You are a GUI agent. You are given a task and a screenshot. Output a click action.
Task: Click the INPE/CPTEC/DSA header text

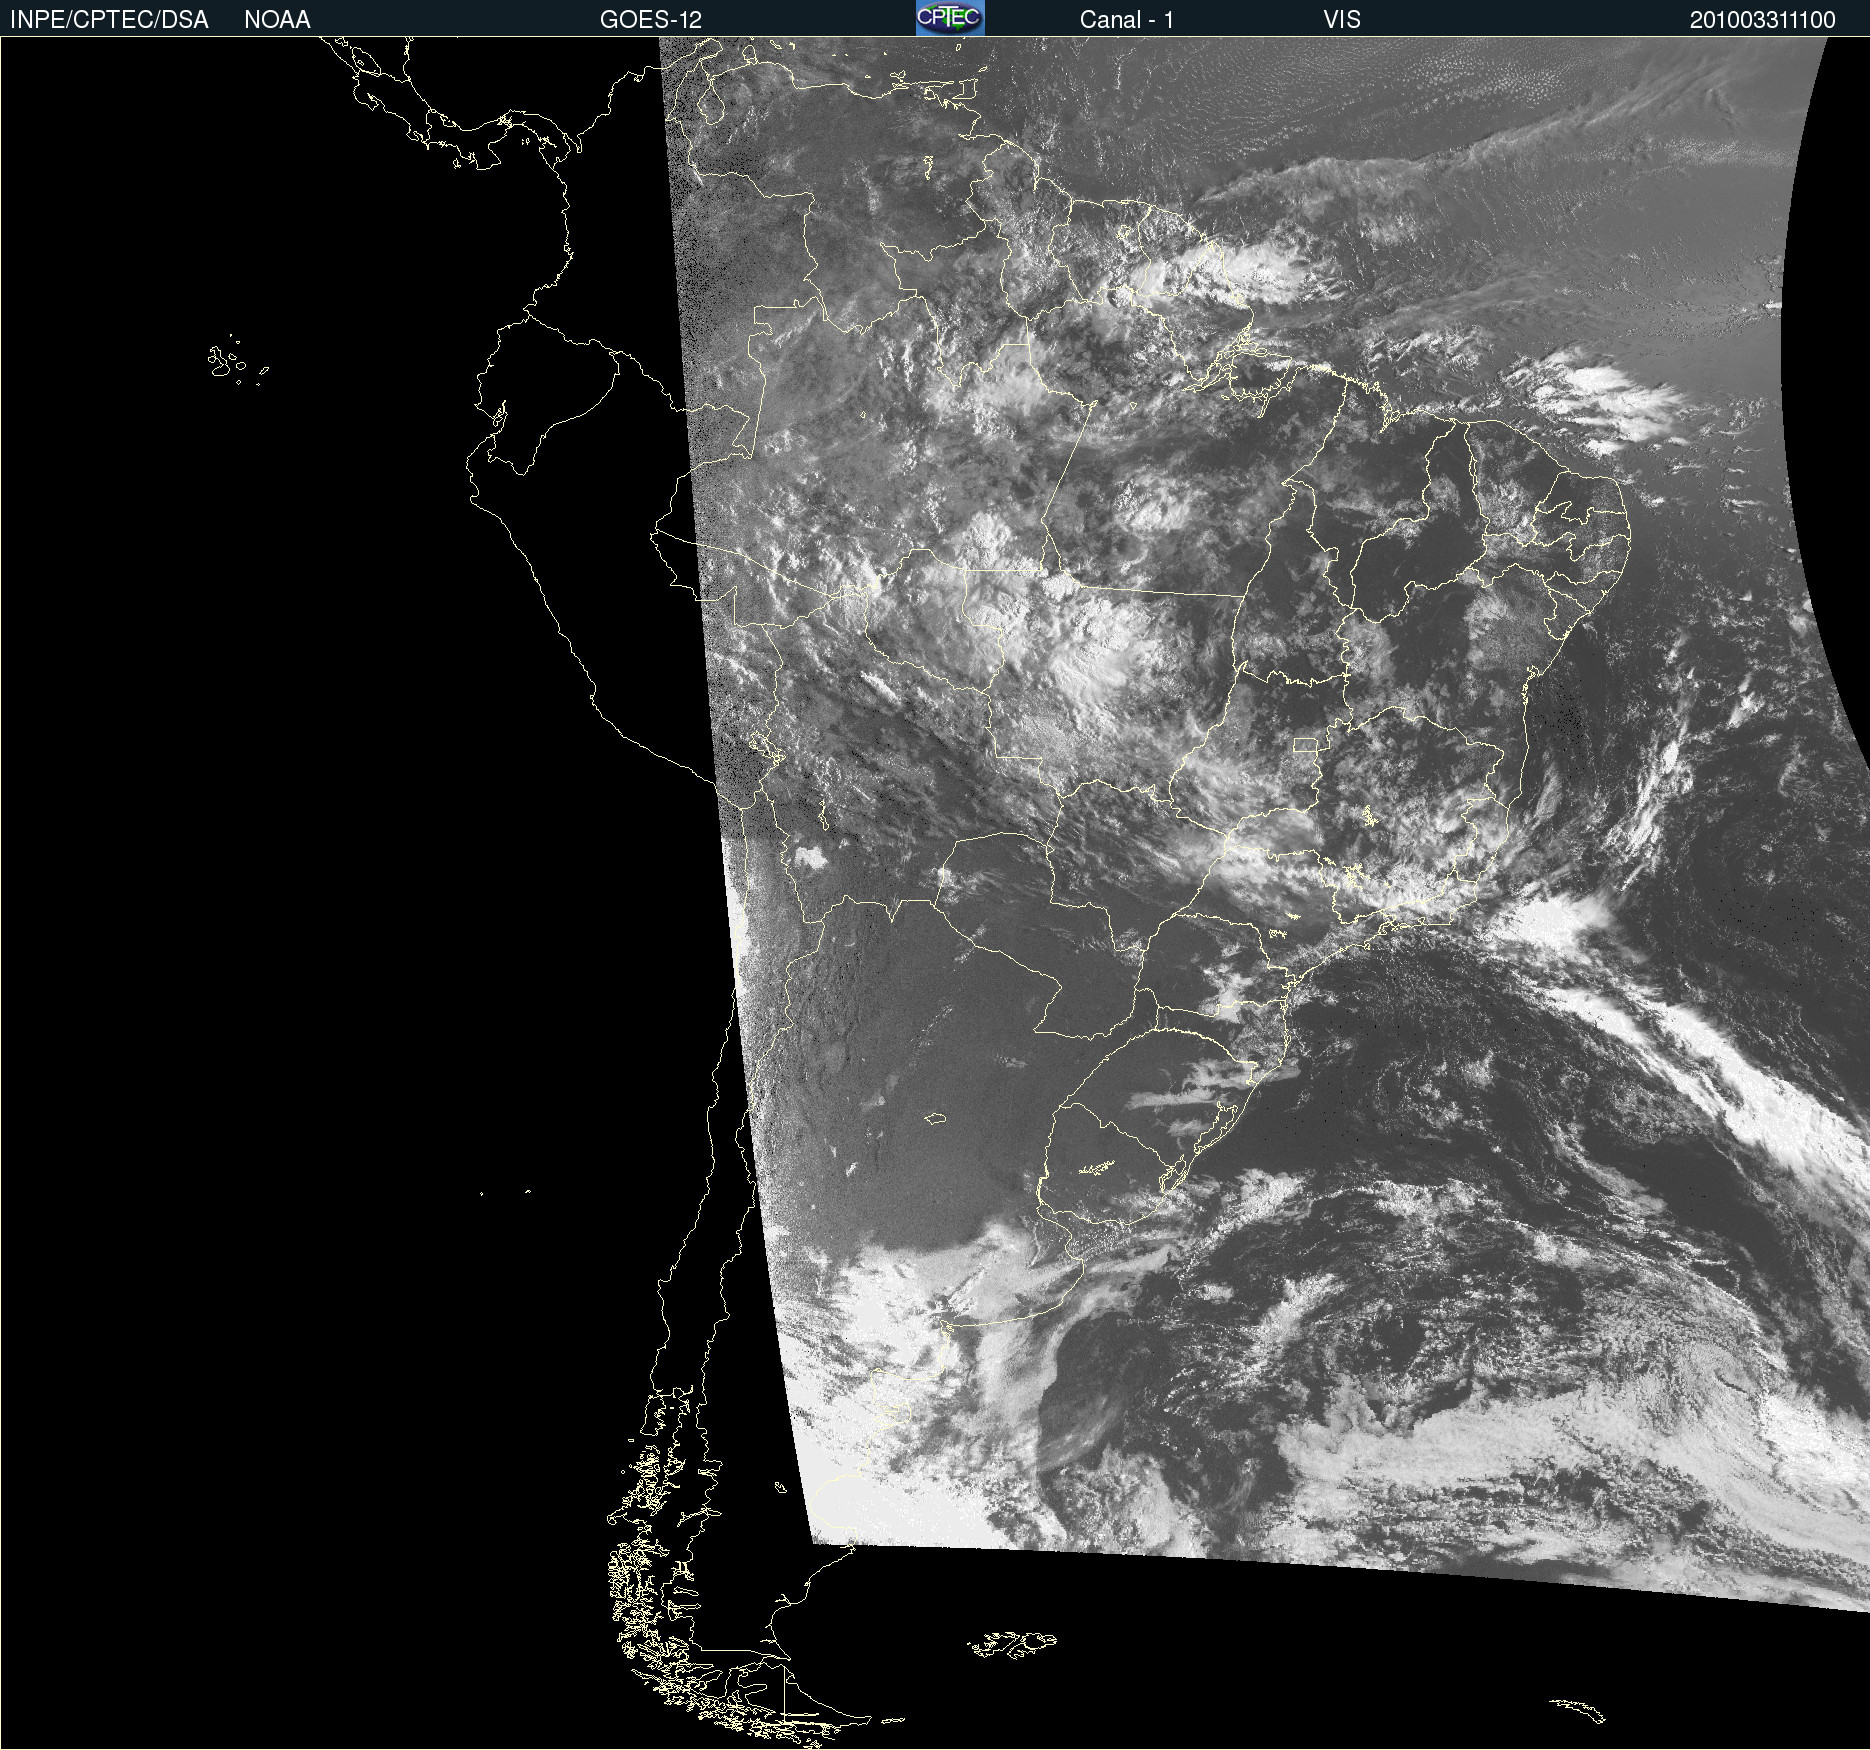tap(109, 20)
